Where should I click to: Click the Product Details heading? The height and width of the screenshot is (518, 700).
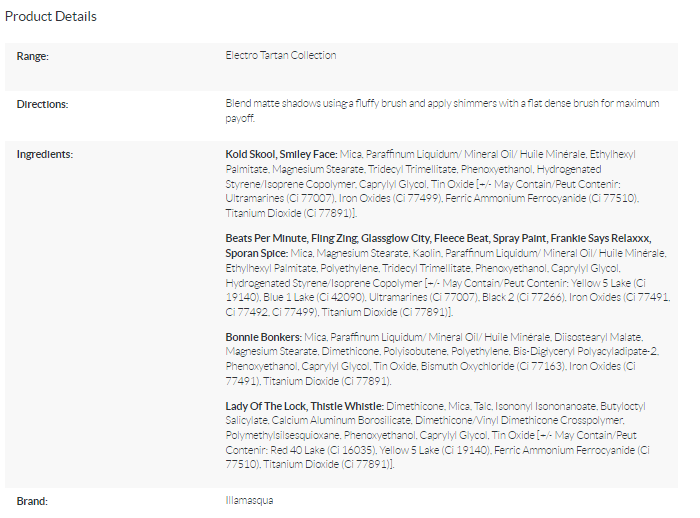51,16
